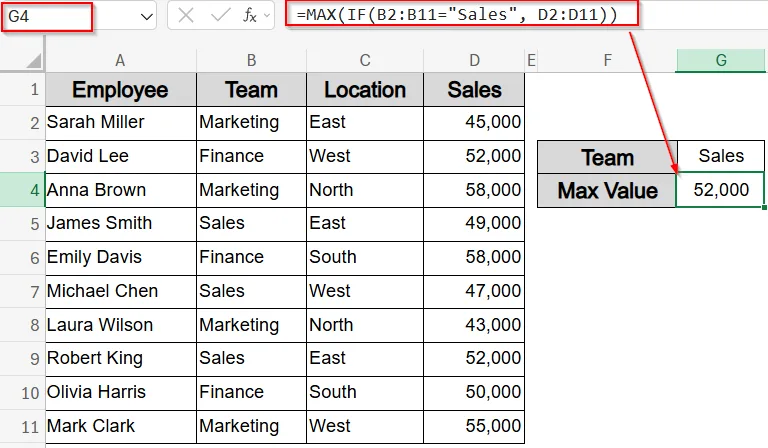Select cell with James Smith
This screenshot has height=448, width=768.
[x=120, y=223]
